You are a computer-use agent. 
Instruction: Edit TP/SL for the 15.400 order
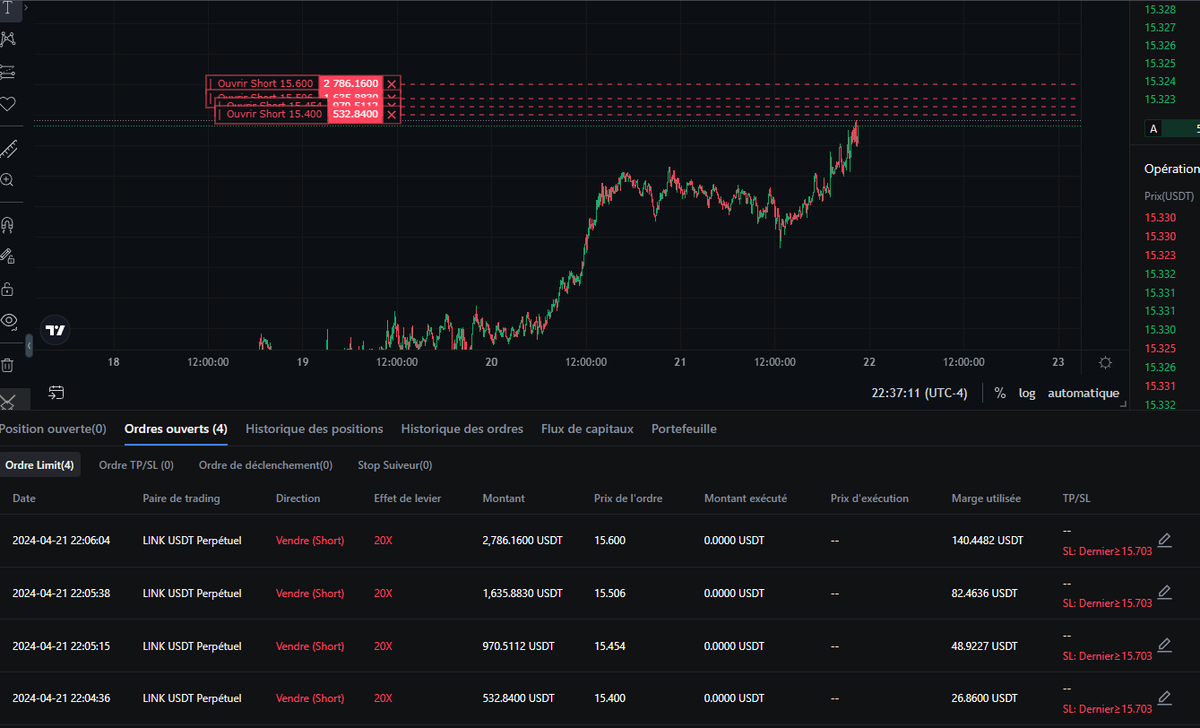(x=1164, y=697)
